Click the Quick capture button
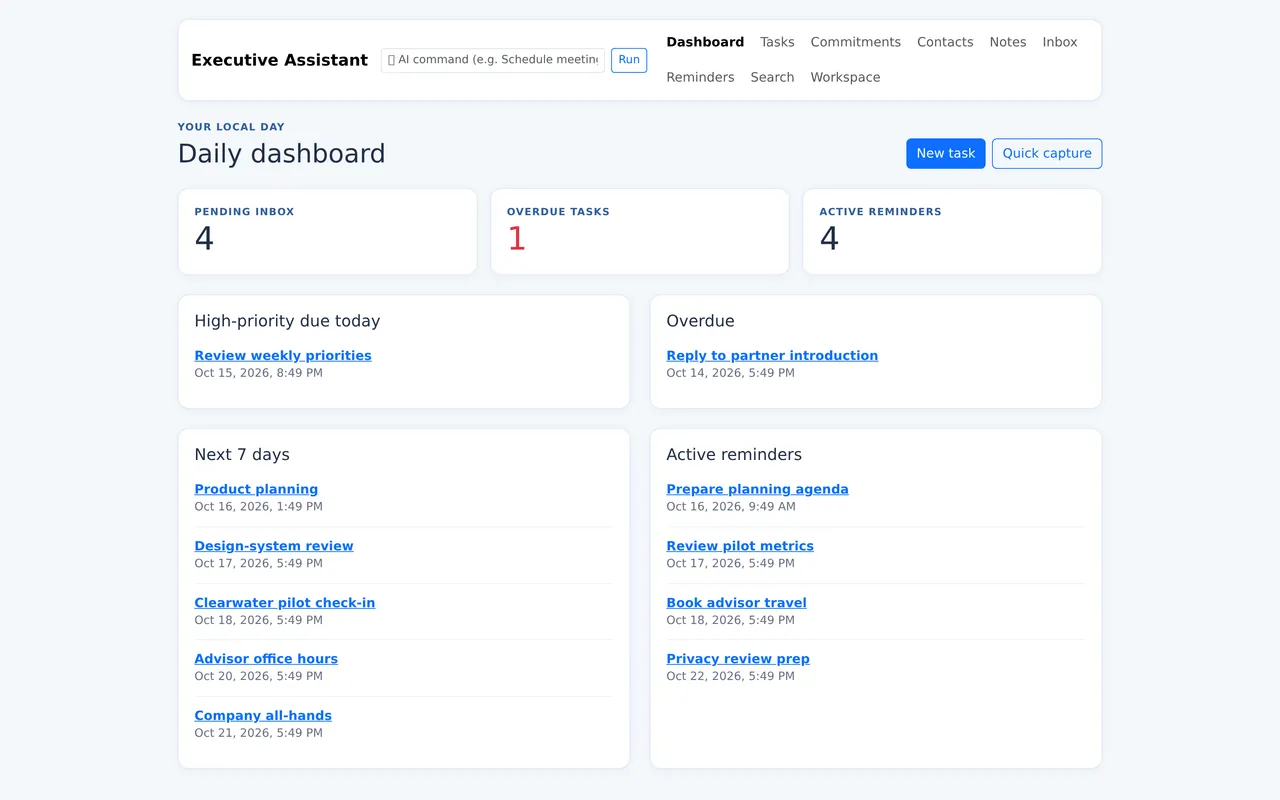Screen dimensions: 1280x800 (x=1047, y=153)
